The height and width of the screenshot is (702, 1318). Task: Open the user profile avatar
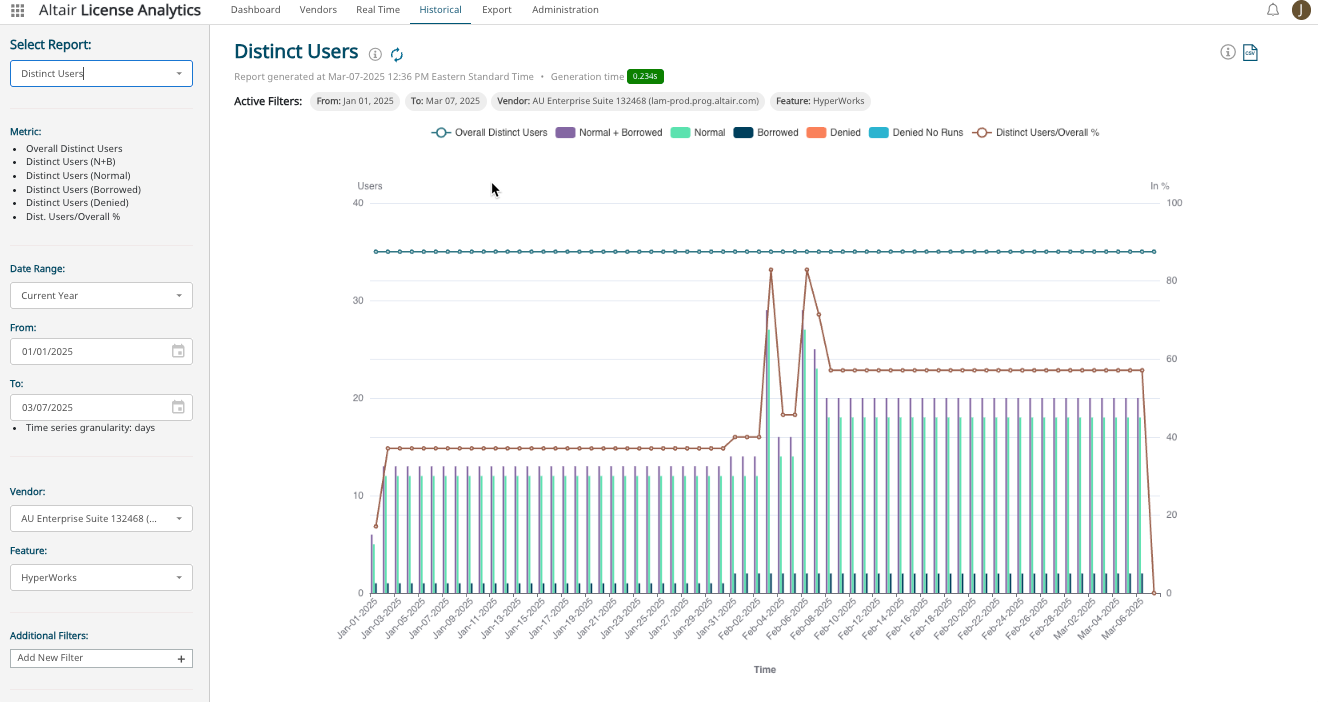(1301, 10)
